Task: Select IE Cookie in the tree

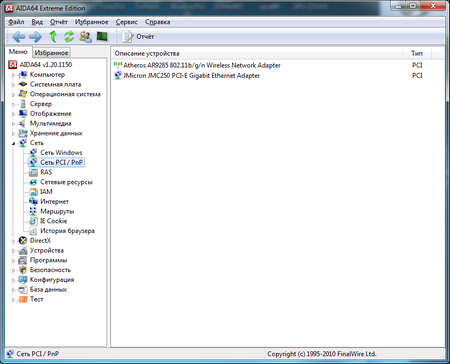Action: (x=53, y=221)
